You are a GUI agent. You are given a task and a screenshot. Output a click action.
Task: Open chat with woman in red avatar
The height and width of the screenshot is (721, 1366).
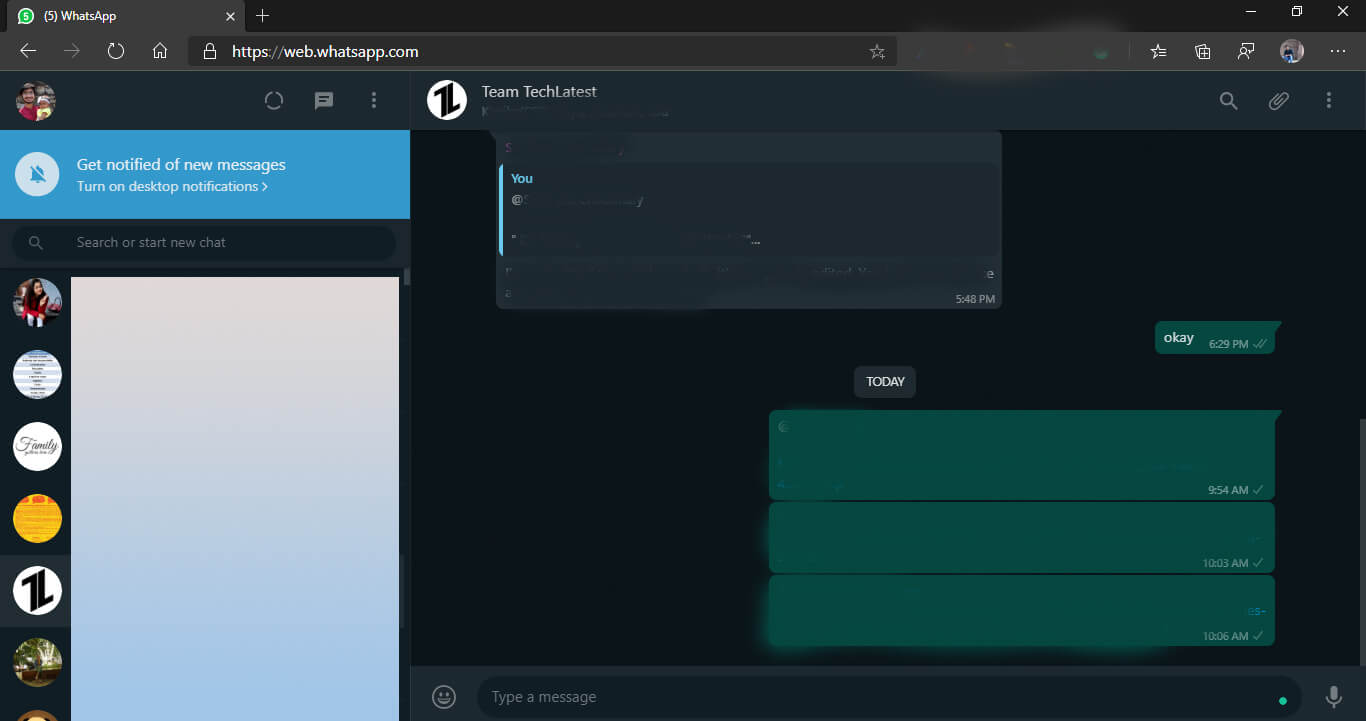click(x=37, y=302)
